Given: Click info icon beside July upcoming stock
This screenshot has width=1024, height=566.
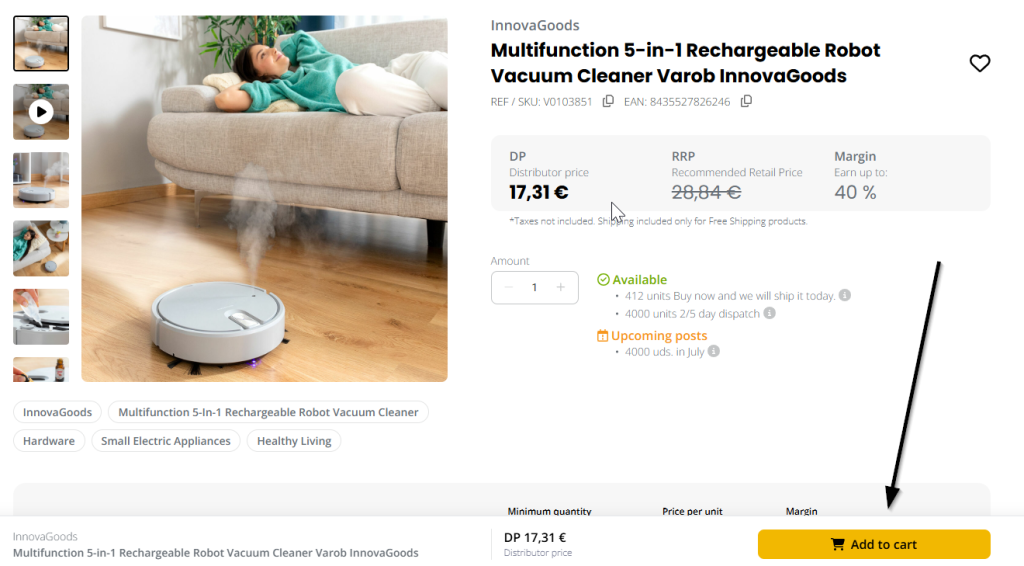Looking at the screenshot, I should pos(714,351).
